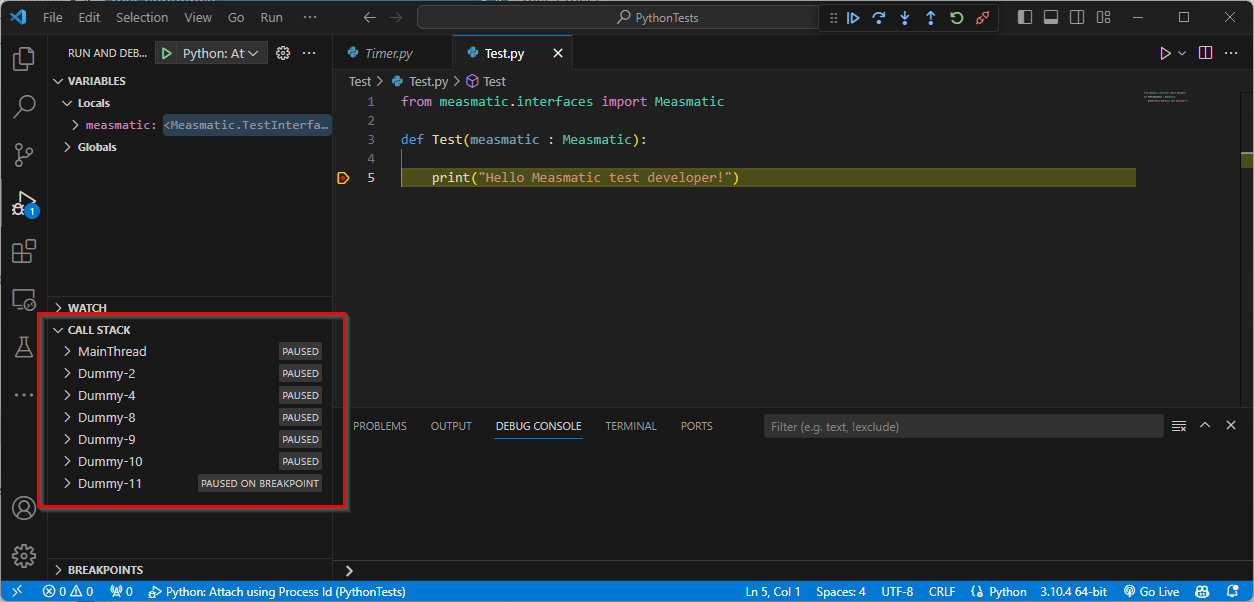Split the editor right
This screenshot has height=602, width=1254.
[1205, 53]
